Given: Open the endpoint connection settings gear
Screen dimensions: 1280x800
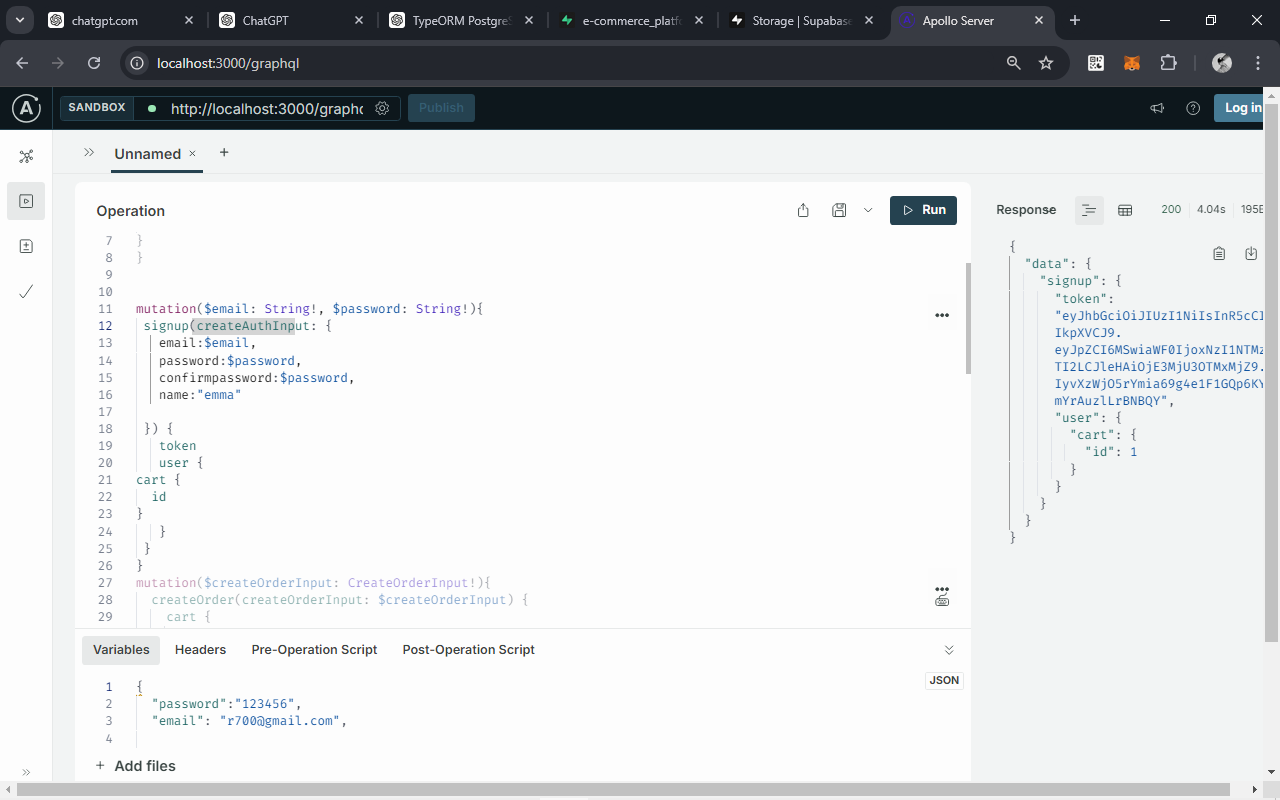Looking at the screenshot, I should [x=382, y=108].
